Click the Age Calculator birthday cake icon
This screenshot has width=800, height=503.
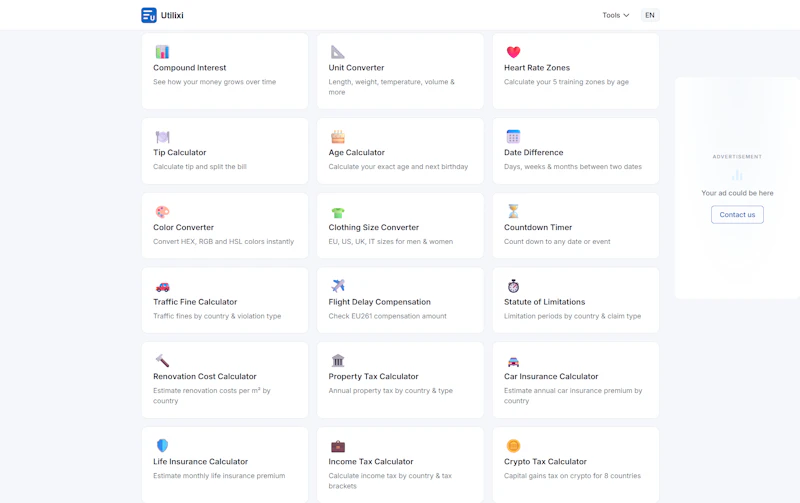pyautogui.click(x=338, y=137)
